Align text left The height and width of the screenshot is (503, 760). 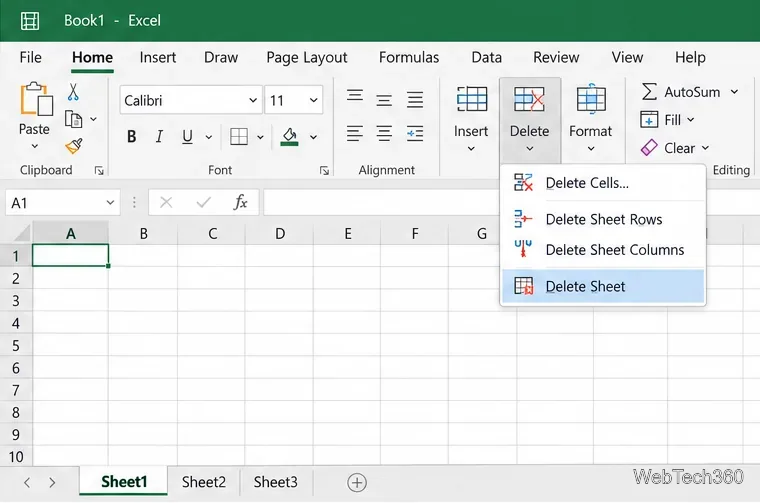[x=355, y=133]
